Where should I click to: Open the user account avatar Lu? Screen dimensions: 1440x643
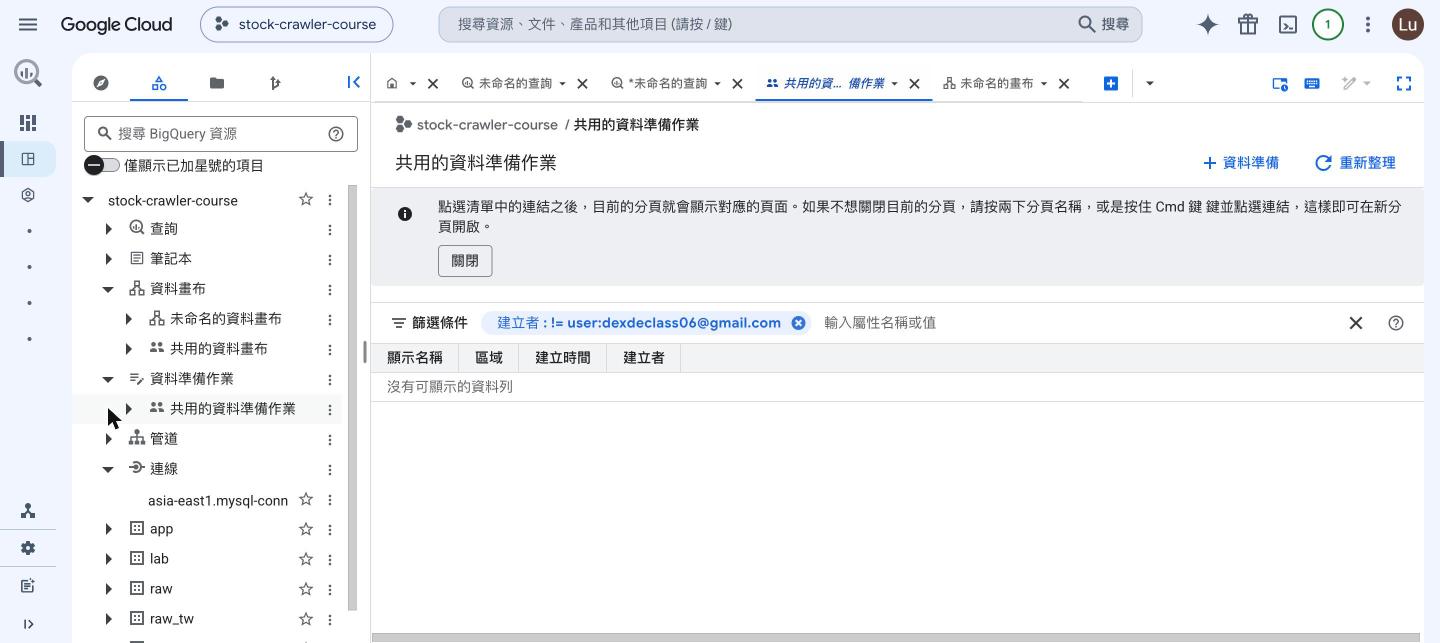pos(1408,25)
